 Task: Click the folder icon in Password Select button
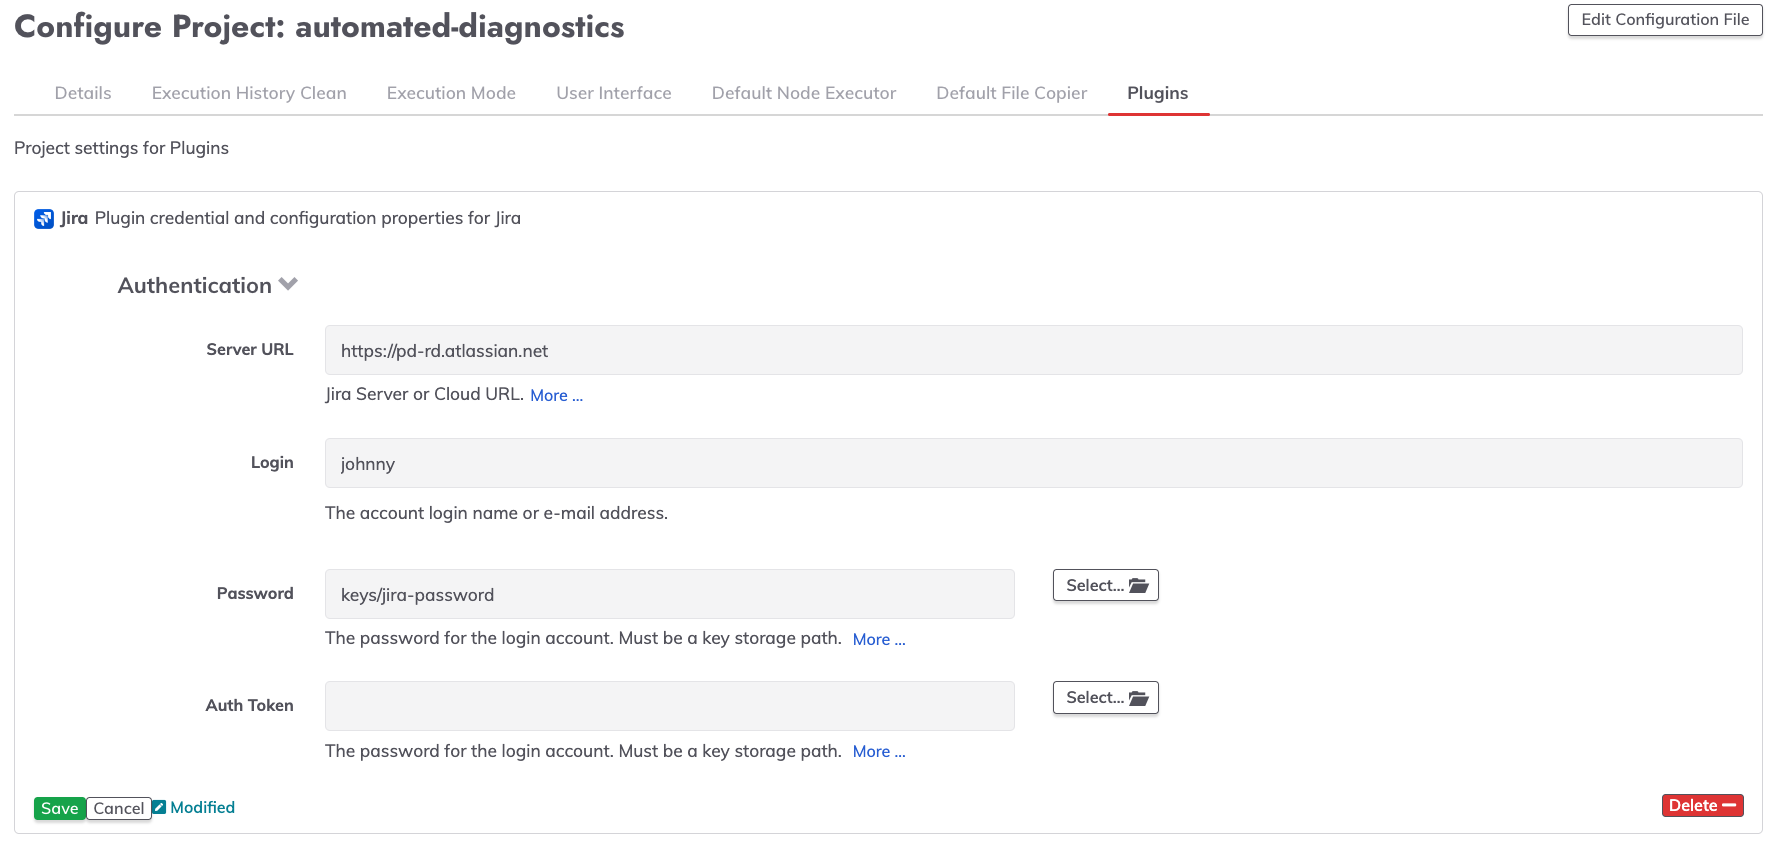(1139, 586)
